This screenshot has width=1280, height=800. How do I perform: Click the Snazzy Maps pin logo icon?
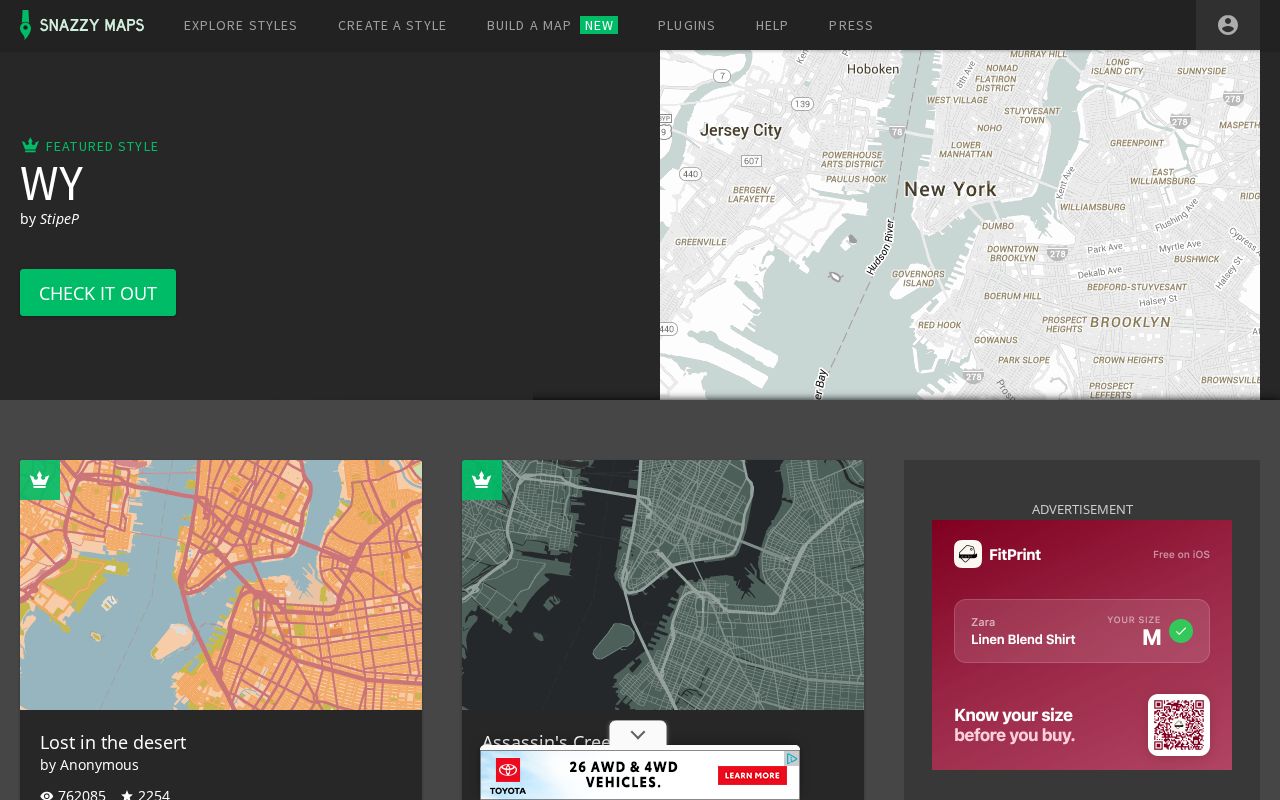[x=26, y=25]
